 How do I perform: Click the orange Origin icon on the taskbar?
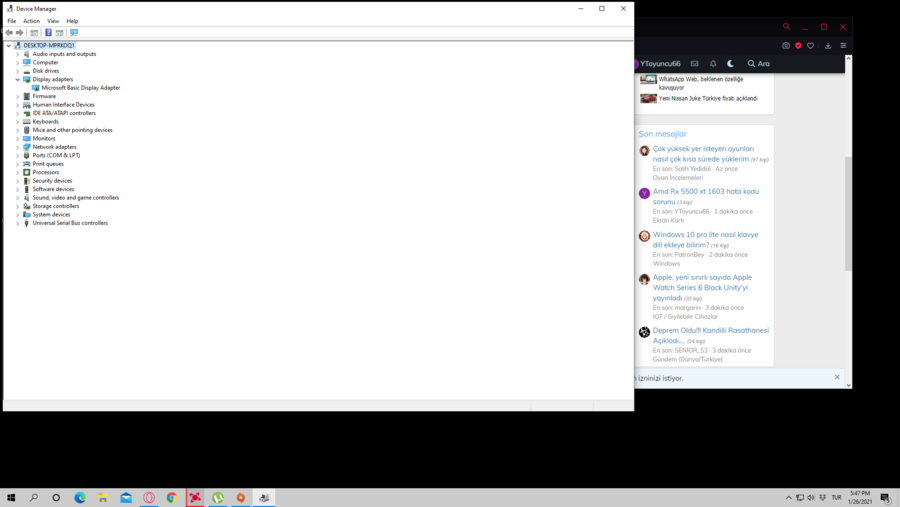click(240, 498)
